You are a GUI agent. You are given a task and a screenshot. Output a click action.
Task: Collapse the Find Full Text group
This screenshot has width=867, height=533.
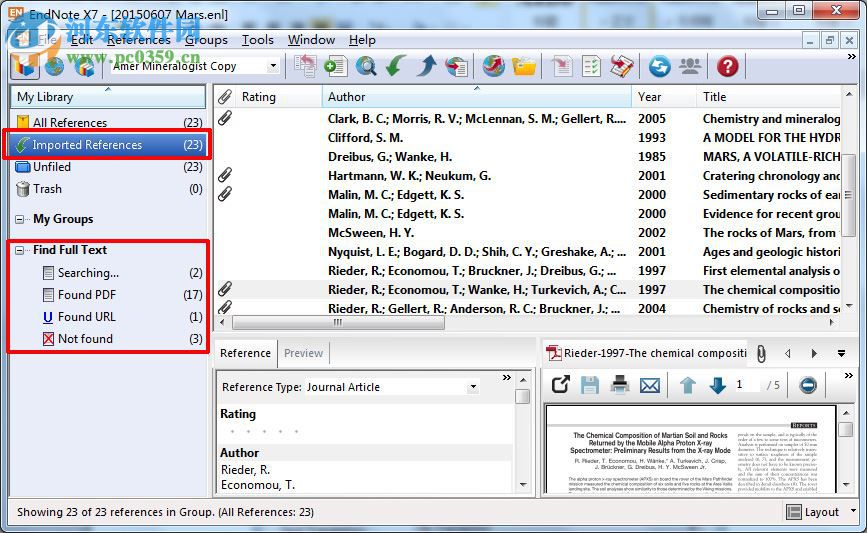point(21,250)
